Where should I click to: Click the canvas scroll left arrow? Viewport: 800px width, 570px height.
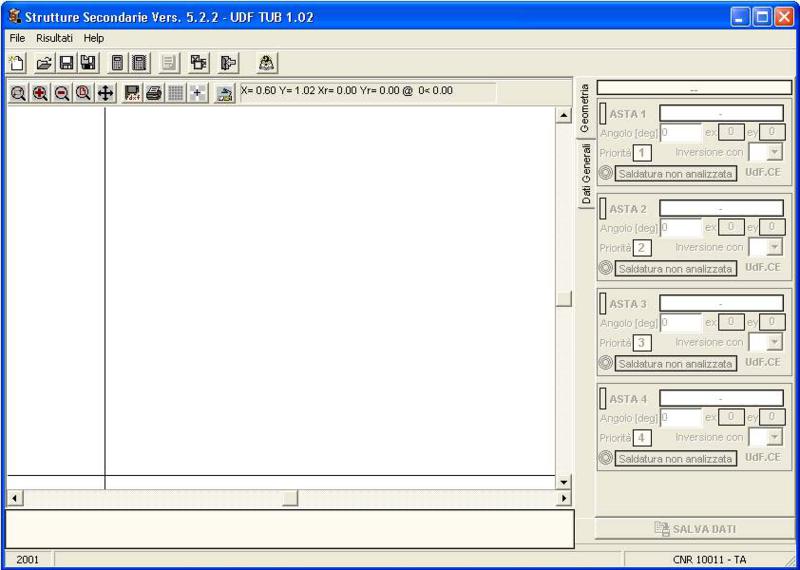point(15,498)
